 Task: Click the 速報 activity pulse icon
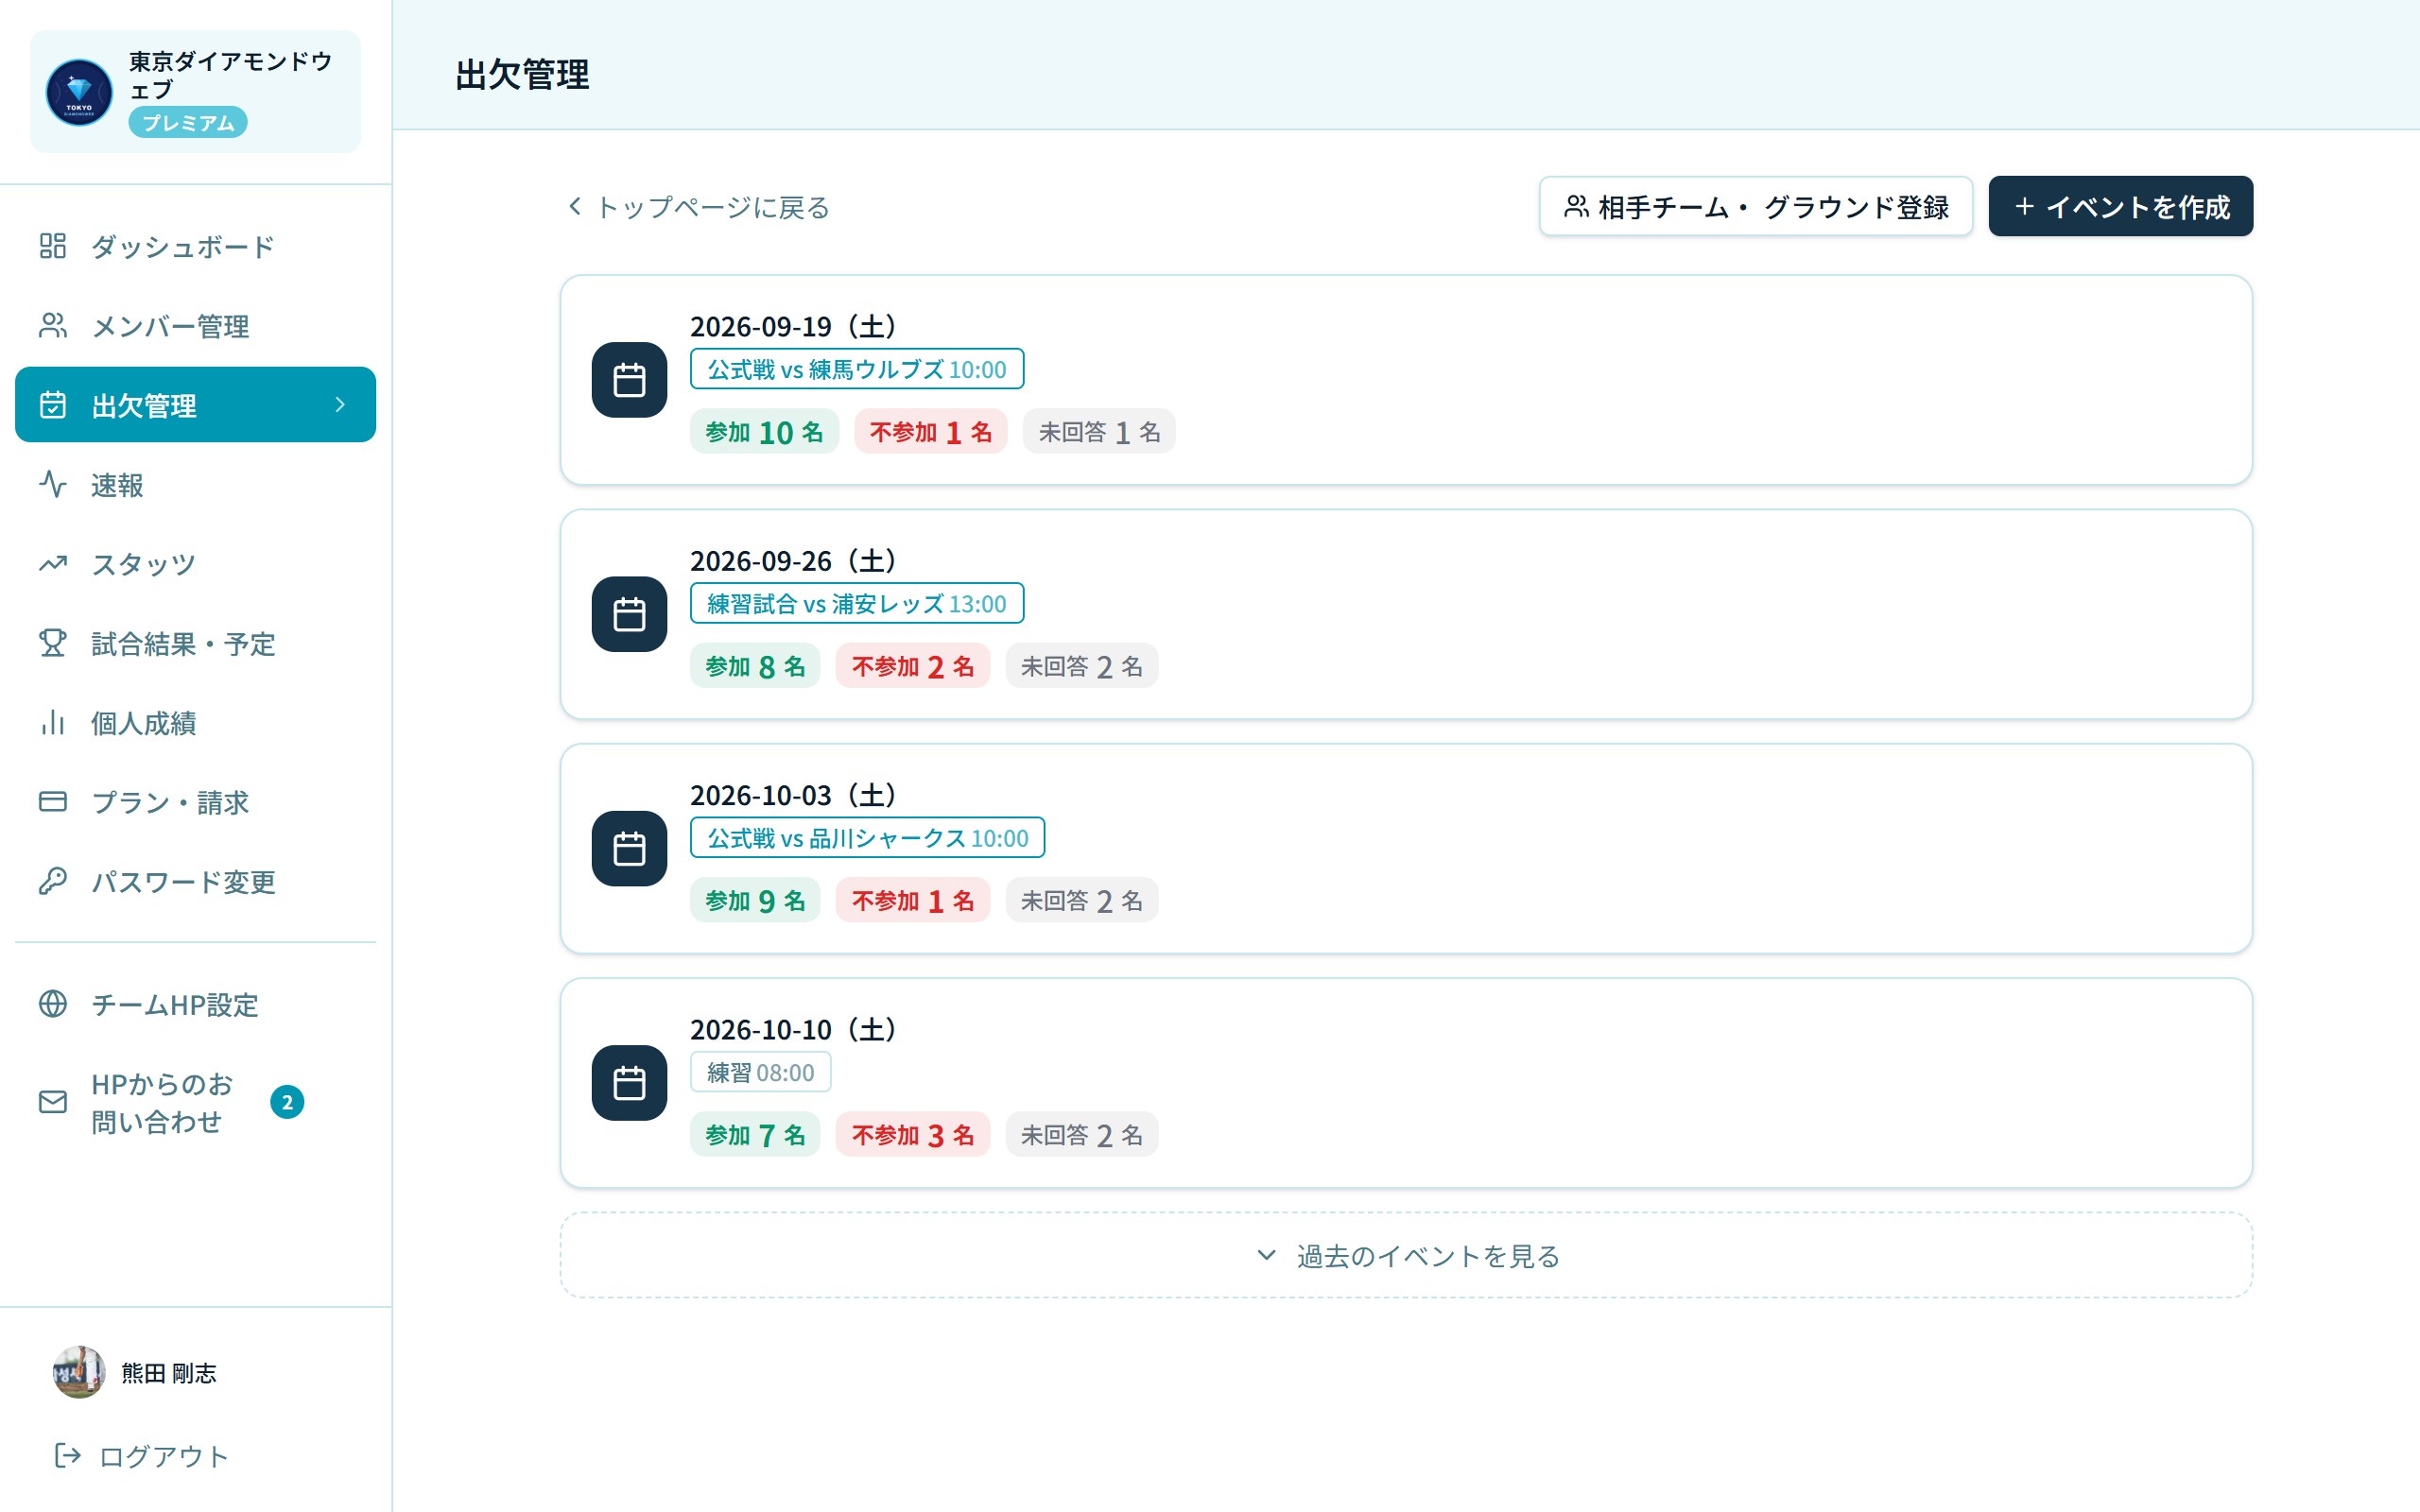coord(53,484)
